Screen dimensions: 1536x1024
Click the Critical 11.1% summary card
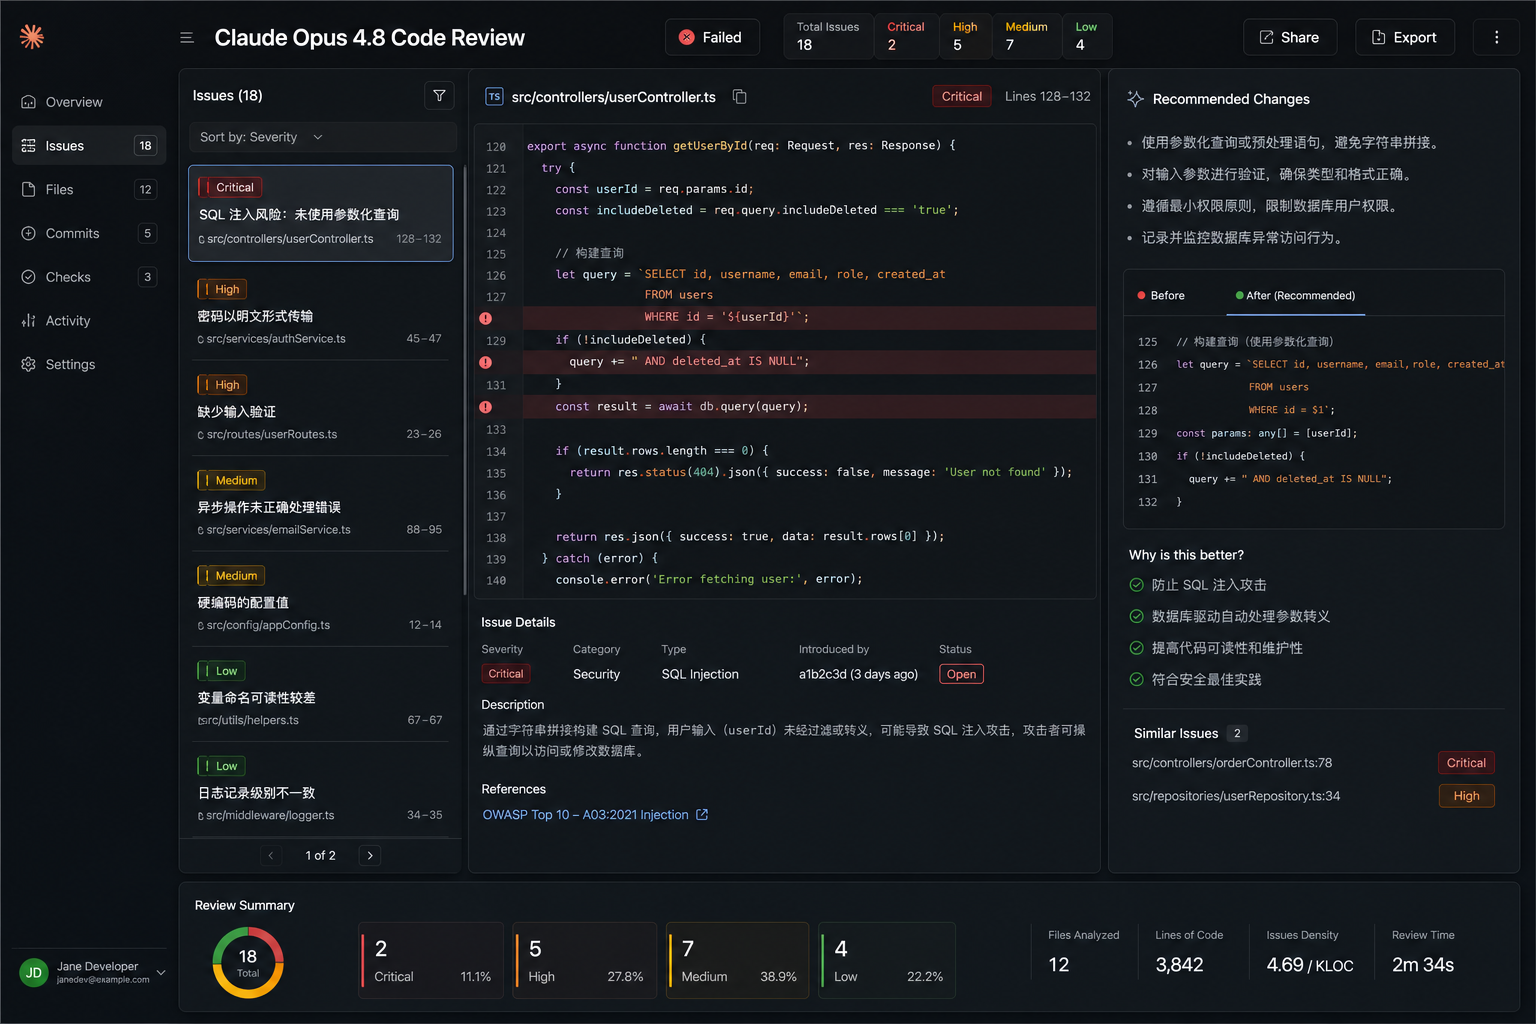coord(432,961)
